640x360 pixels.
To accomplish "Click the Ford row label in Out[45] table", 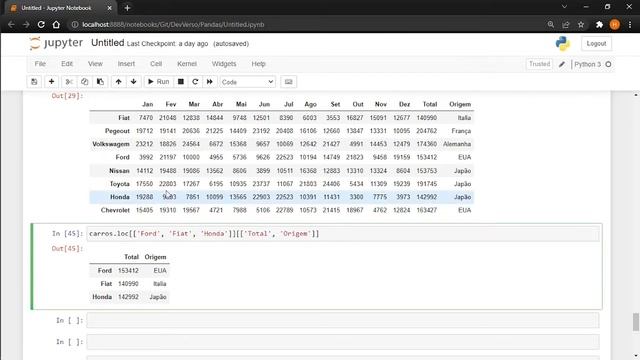I will [104, 271].
